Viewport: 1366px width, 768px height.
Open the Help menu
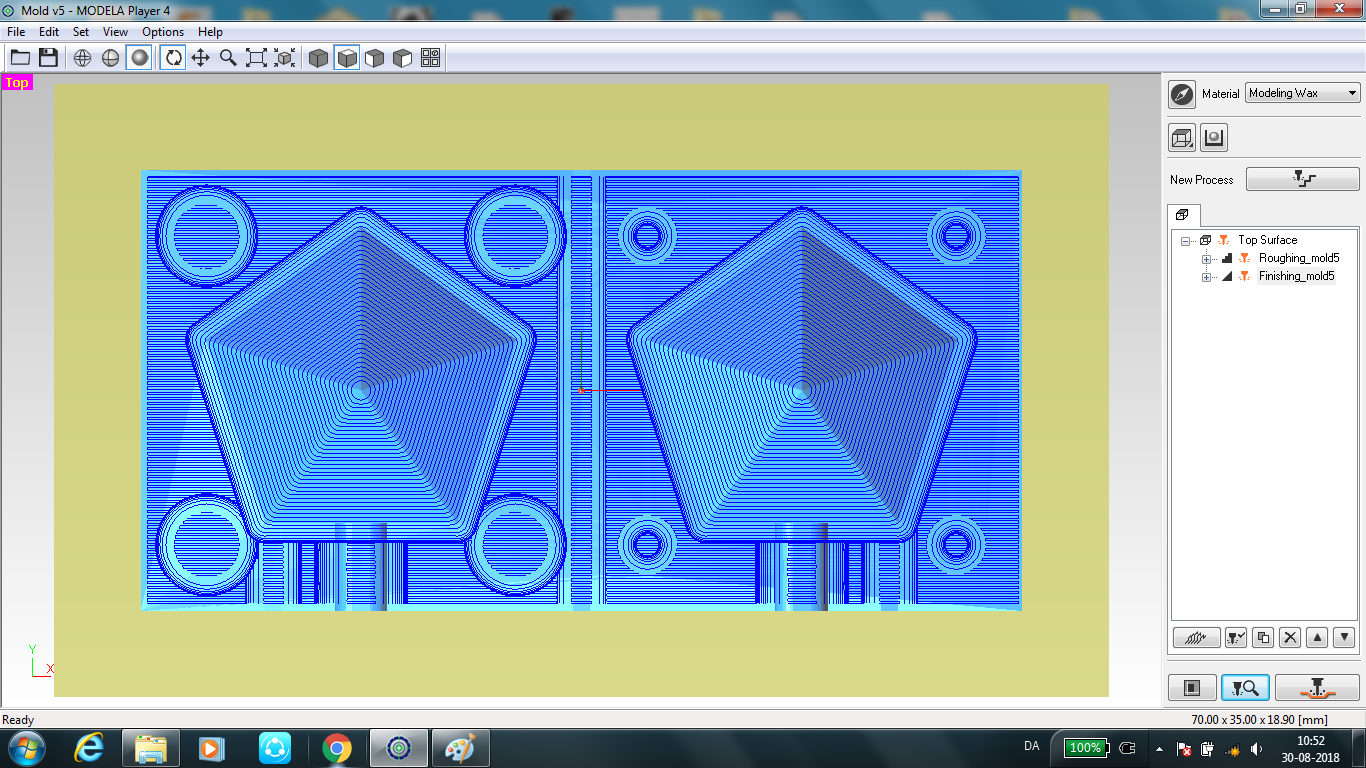pyautogui.click(x=210, y=32)
